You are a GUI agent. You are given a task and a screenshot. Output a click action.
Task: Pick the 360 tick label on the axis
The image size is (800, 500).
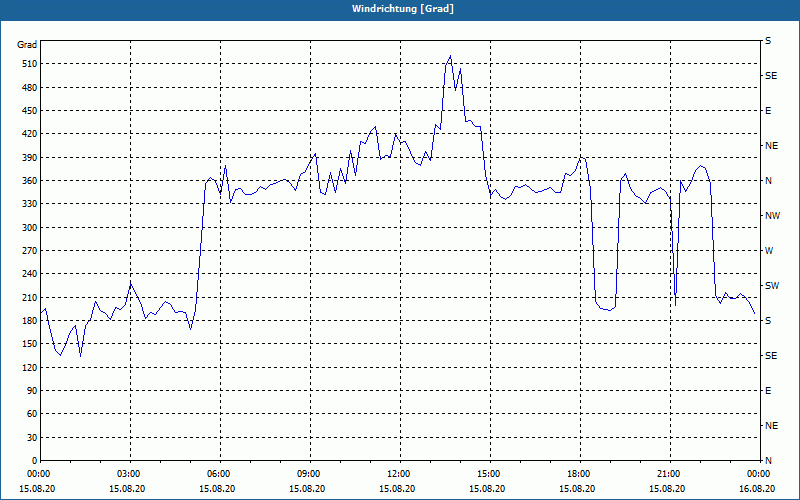pos(30,181)
